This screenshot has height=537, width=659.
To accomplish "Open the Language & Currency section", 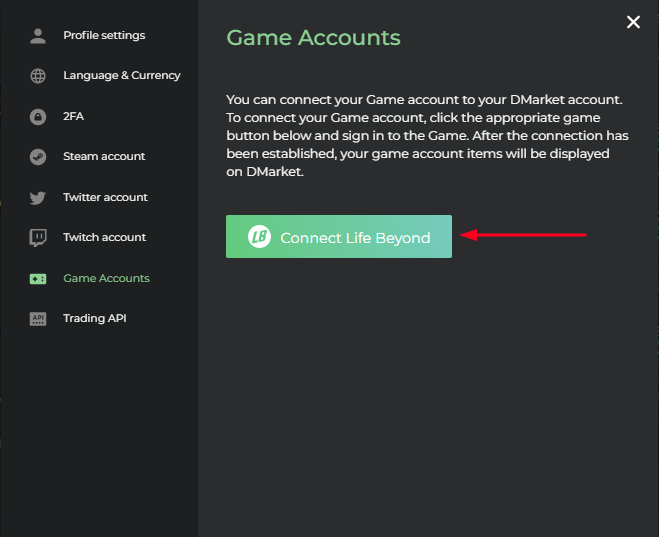I will [x=122, y=75].
